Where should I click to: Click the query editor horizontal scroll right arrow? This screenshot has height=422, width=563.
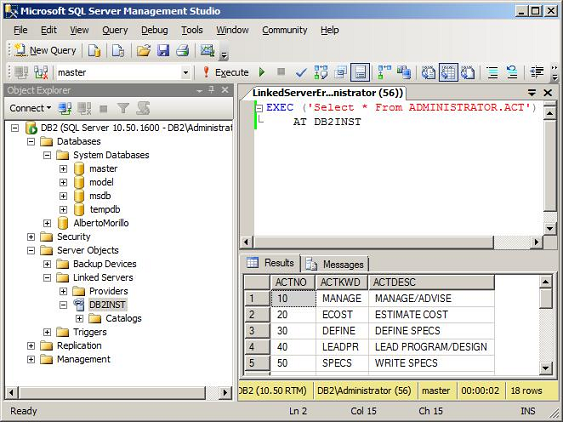coord(536,242)
